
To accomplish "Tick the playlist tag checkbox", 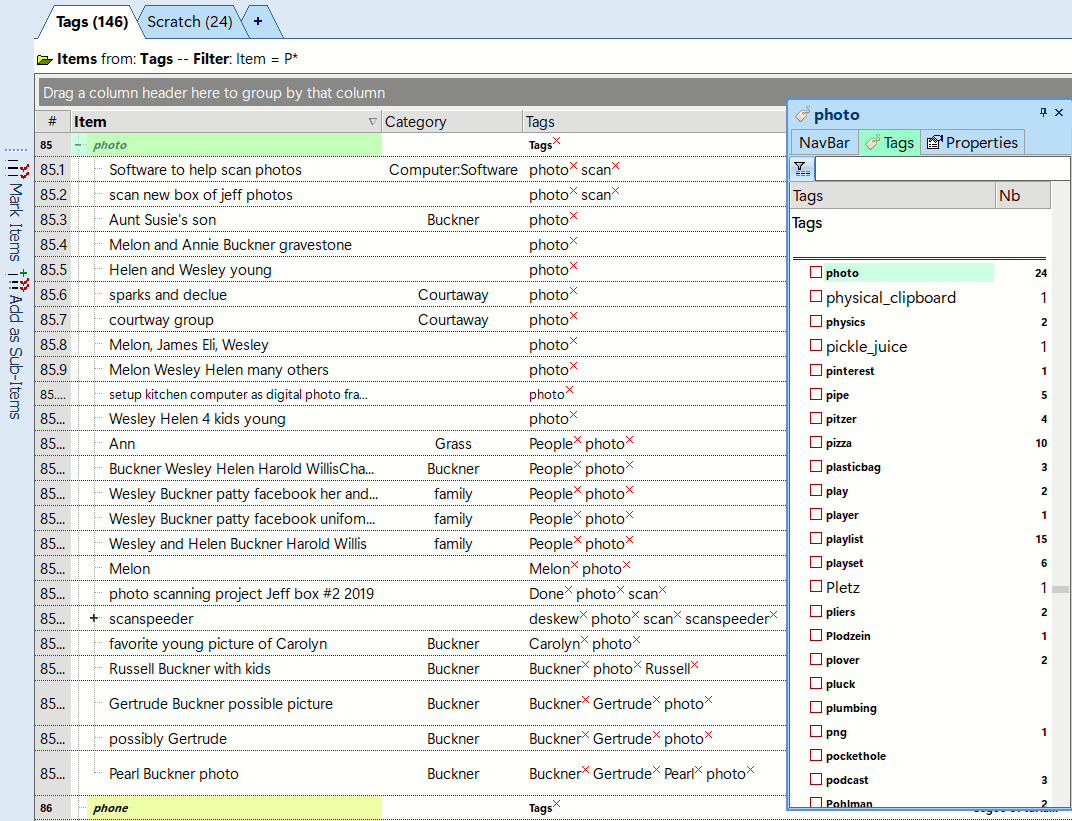I will click(x=816, y=539).
